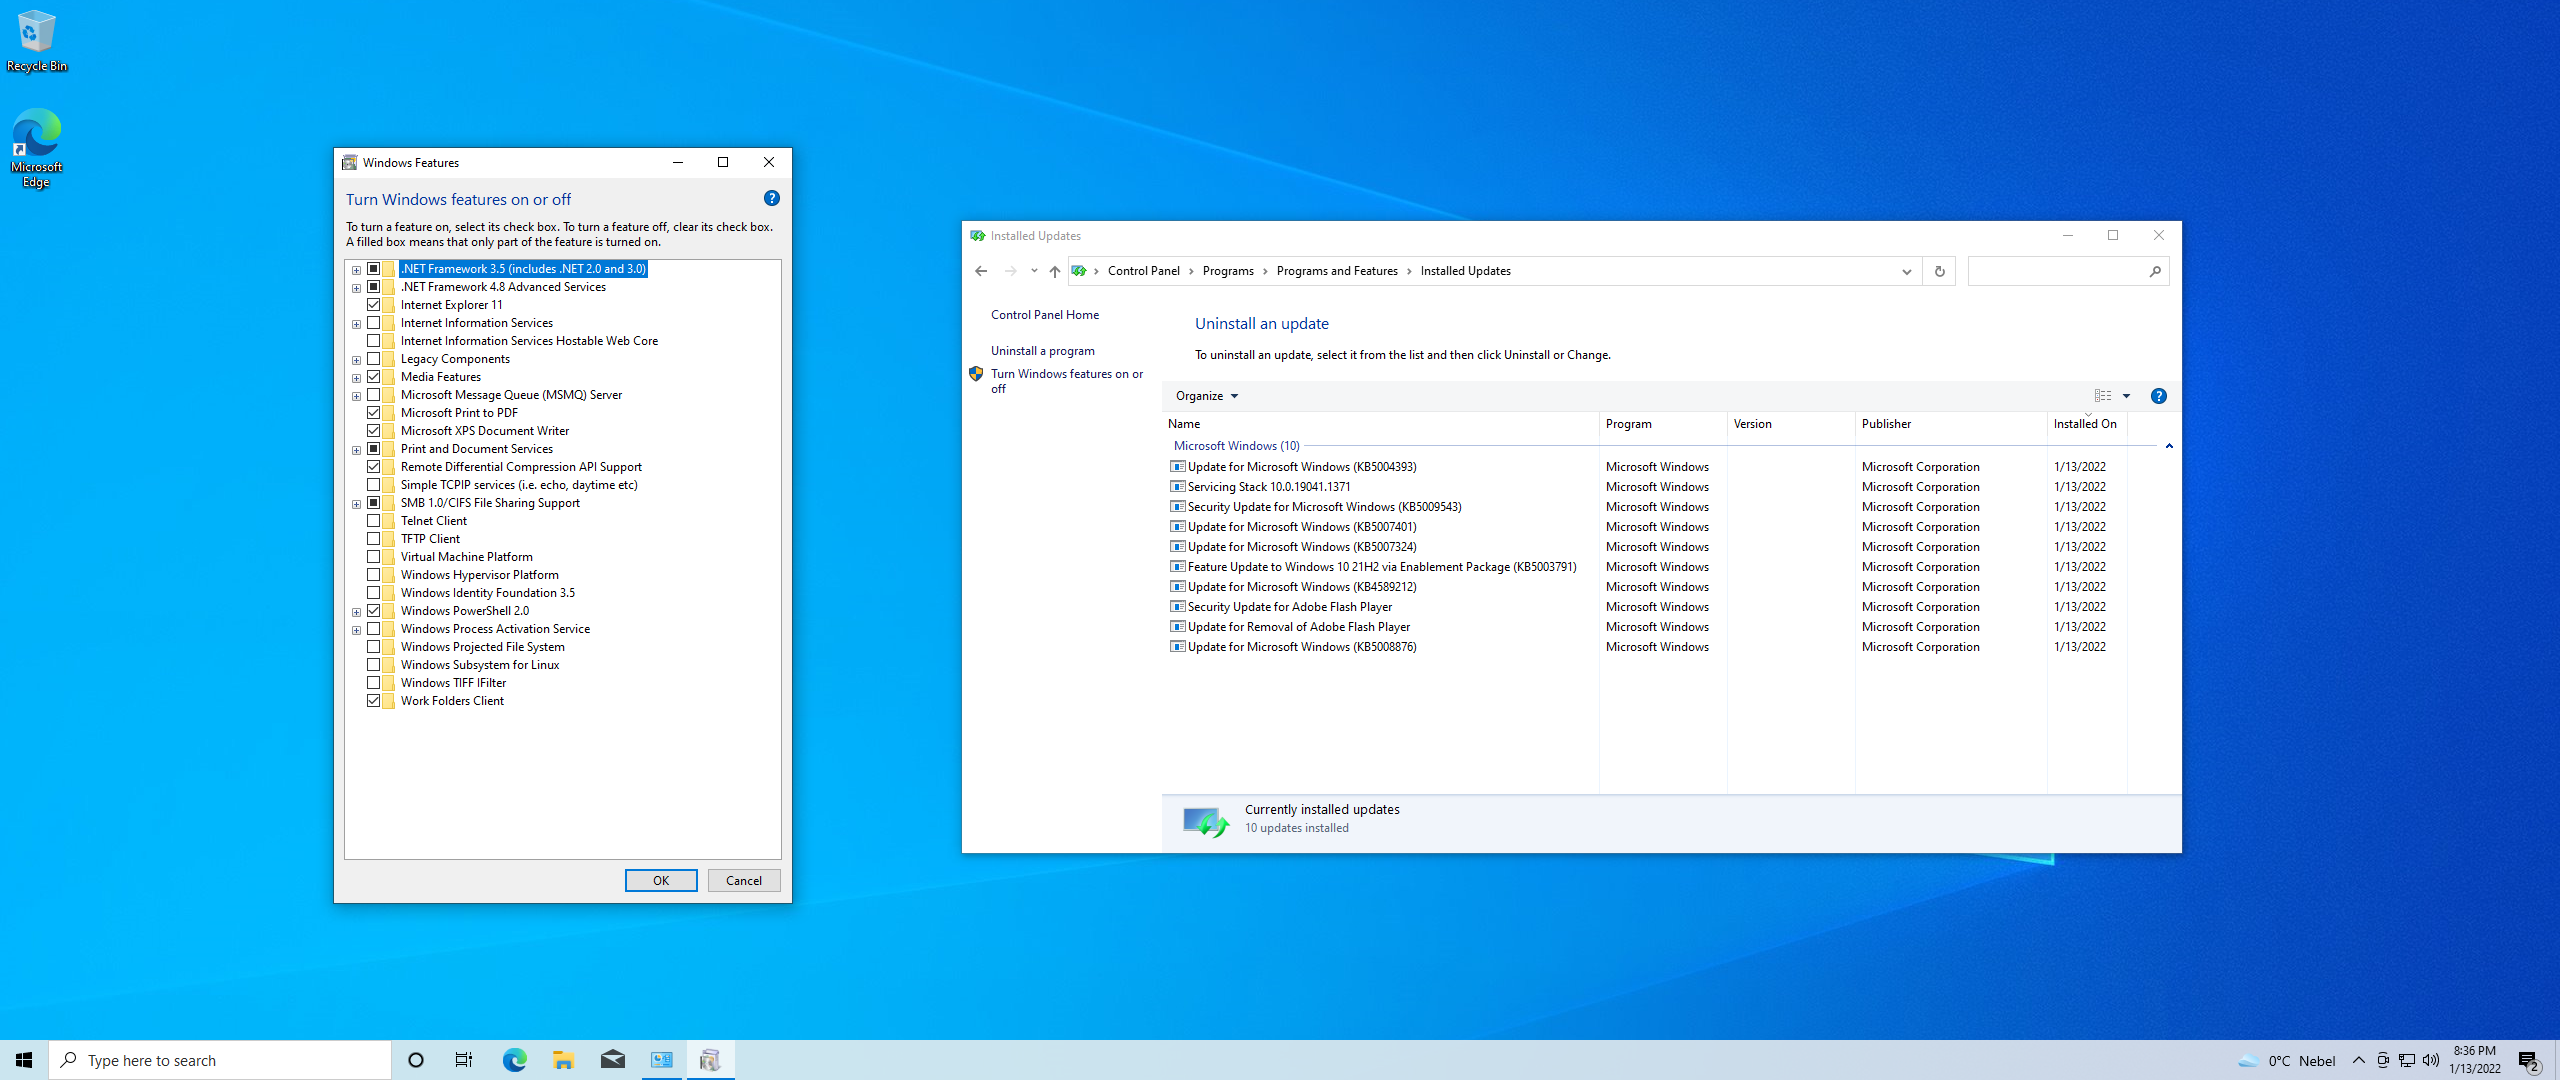Expand Print and Document Services node
Image resolution: width=2560 pixels, height=1080 pixels.
click(x=356, y=450)
